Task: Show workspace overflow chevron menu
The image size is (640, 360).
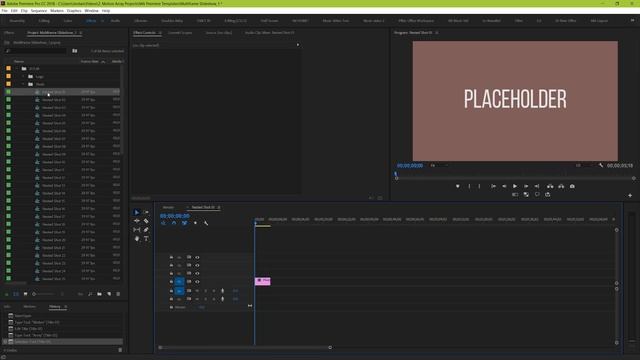Action: (633, 20)
